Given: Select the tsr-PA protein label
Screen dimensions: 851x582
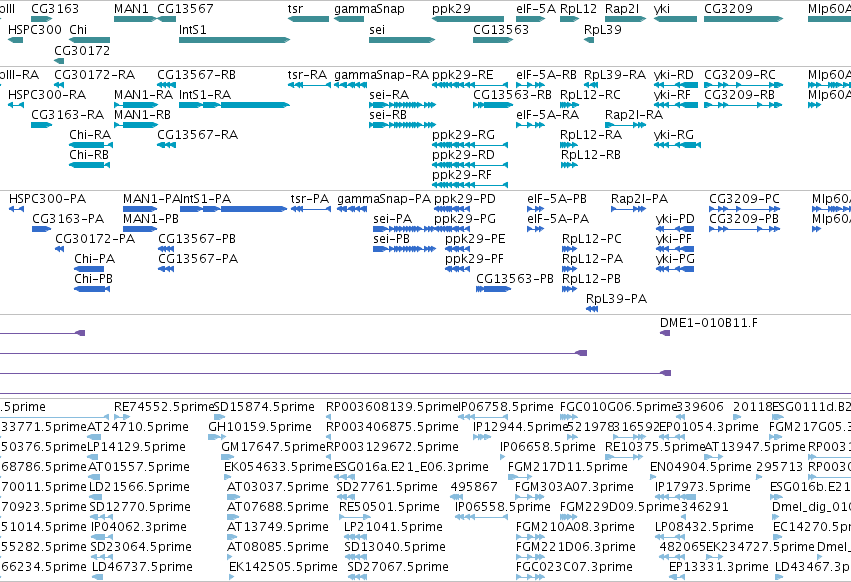Looking at the screenshot, I should point(310,199).
